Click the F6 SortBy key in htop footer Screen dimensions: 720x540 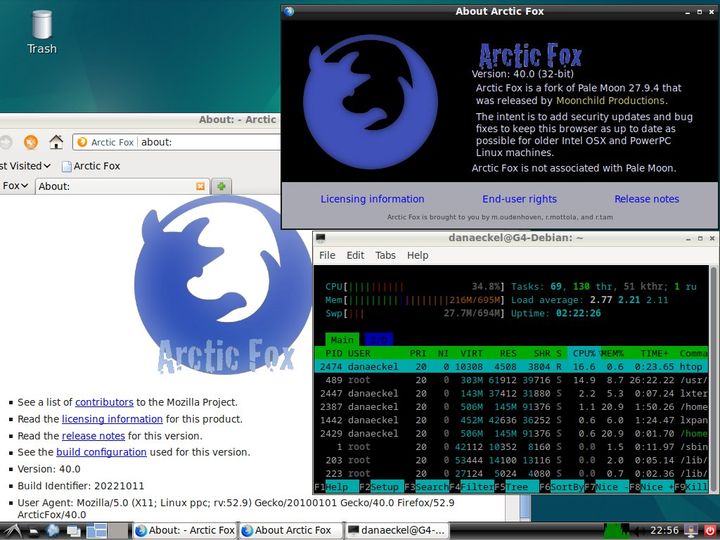pos(561,487)
